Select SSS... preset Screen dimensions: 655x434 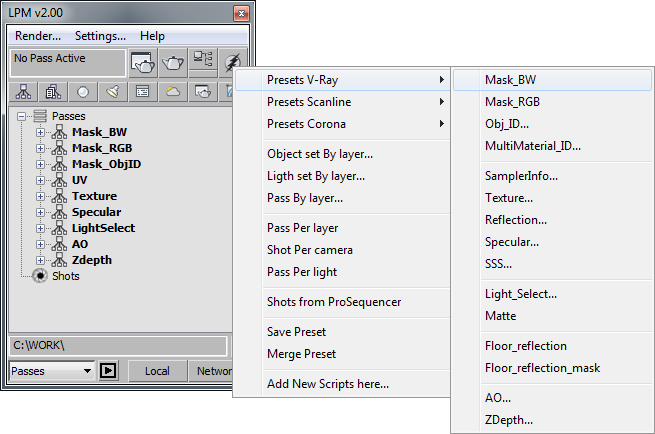[552, 264]
